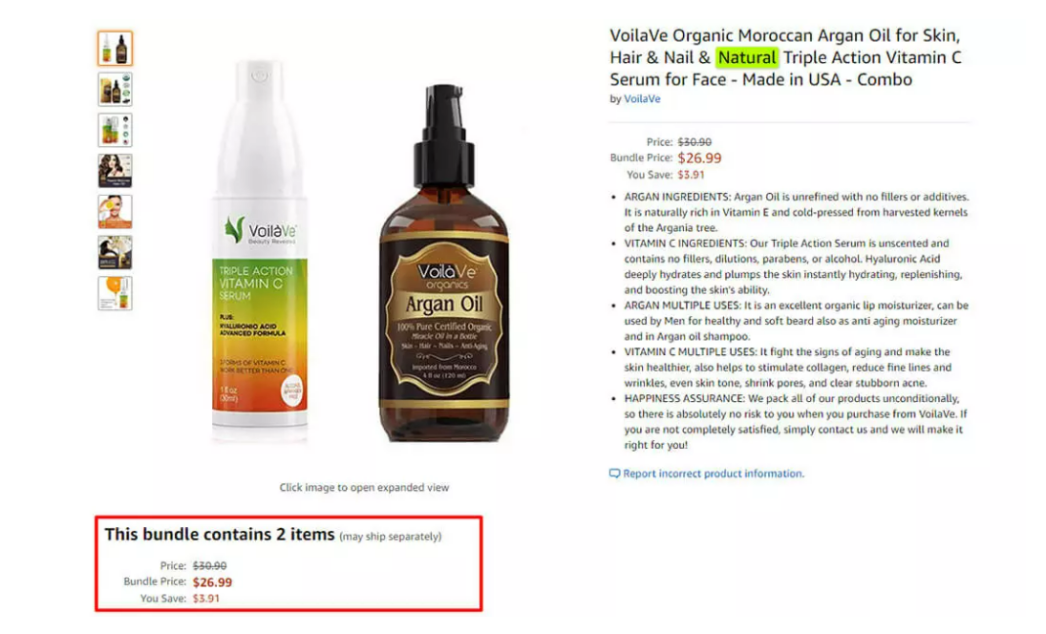
Task: Click the 'Click image to open expanded view' caption
Action: pos(364,487)
